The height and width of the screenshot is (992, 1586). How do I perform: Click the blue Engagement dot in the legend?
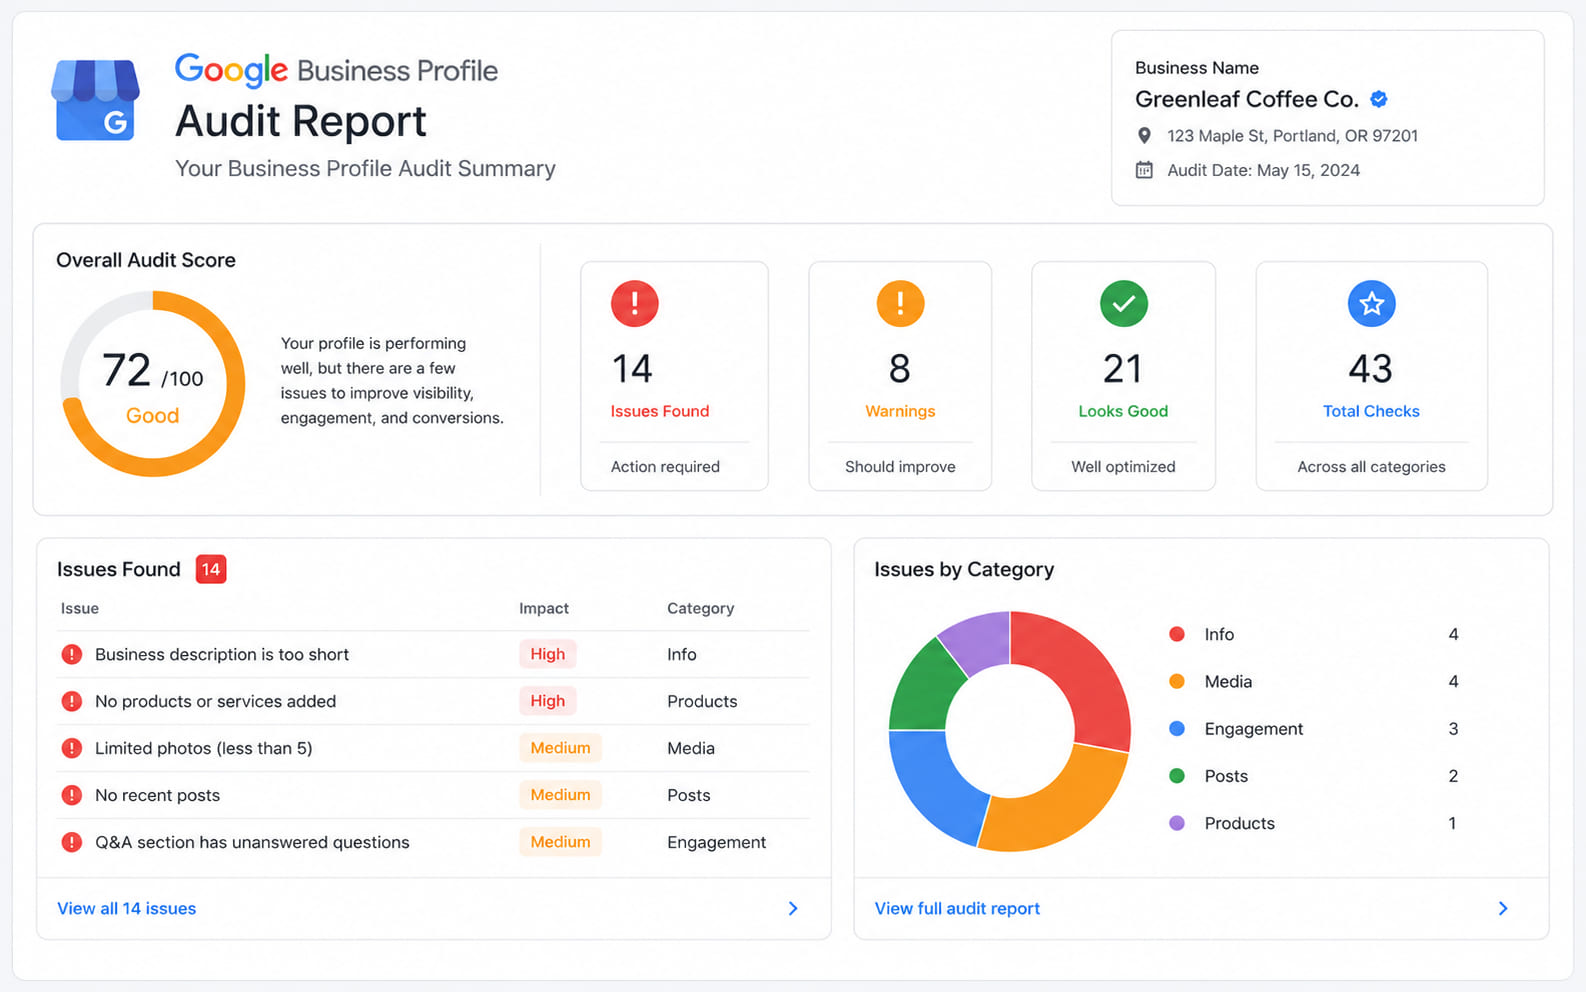pyautogui.click(x=1177, y=729)
